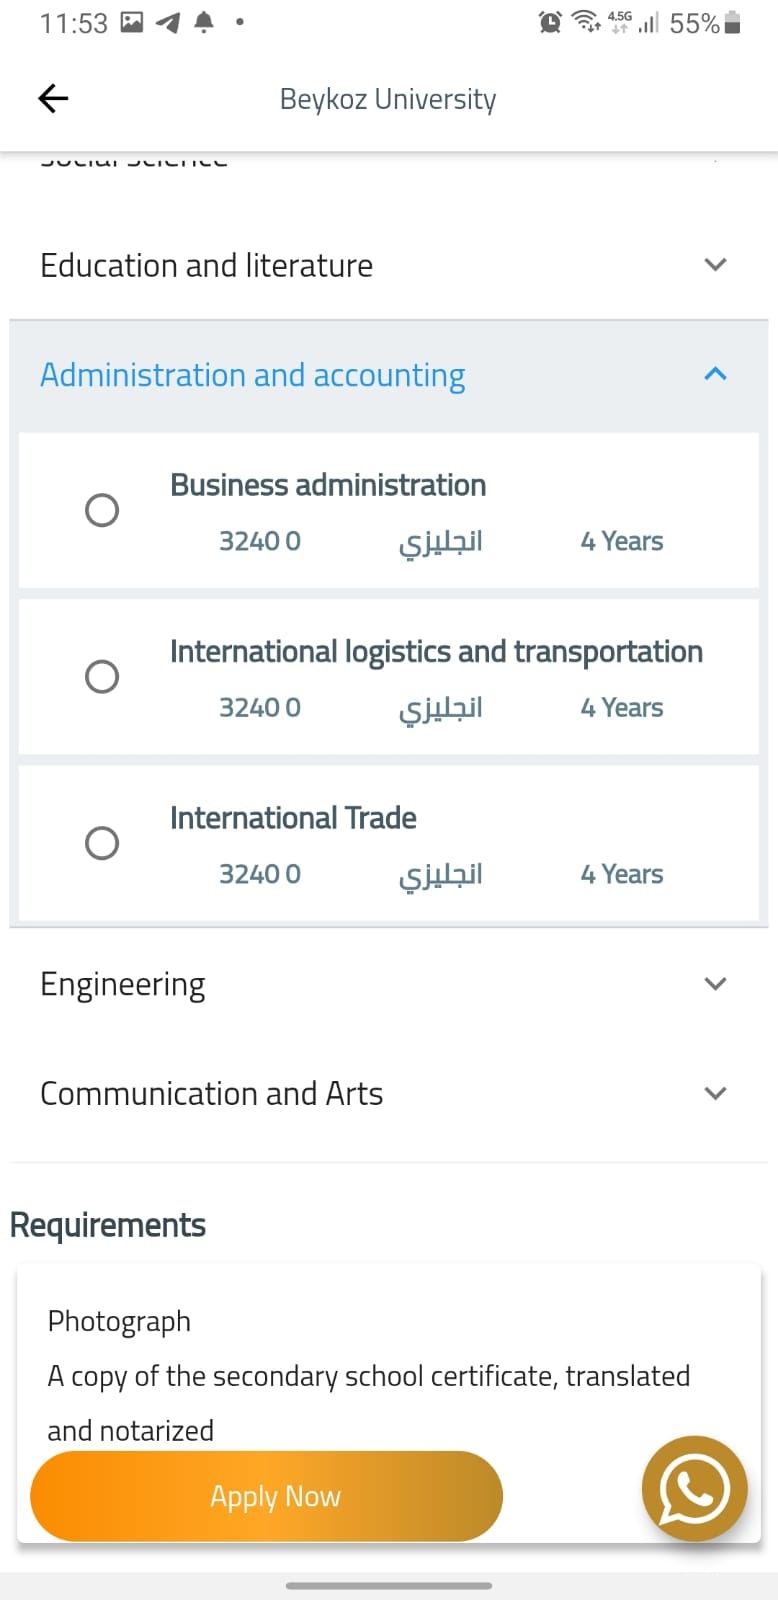This screenshot has width=778, height=1600.
Task: Expand the Engineering section chevron
Action: [x=715, y=984]
